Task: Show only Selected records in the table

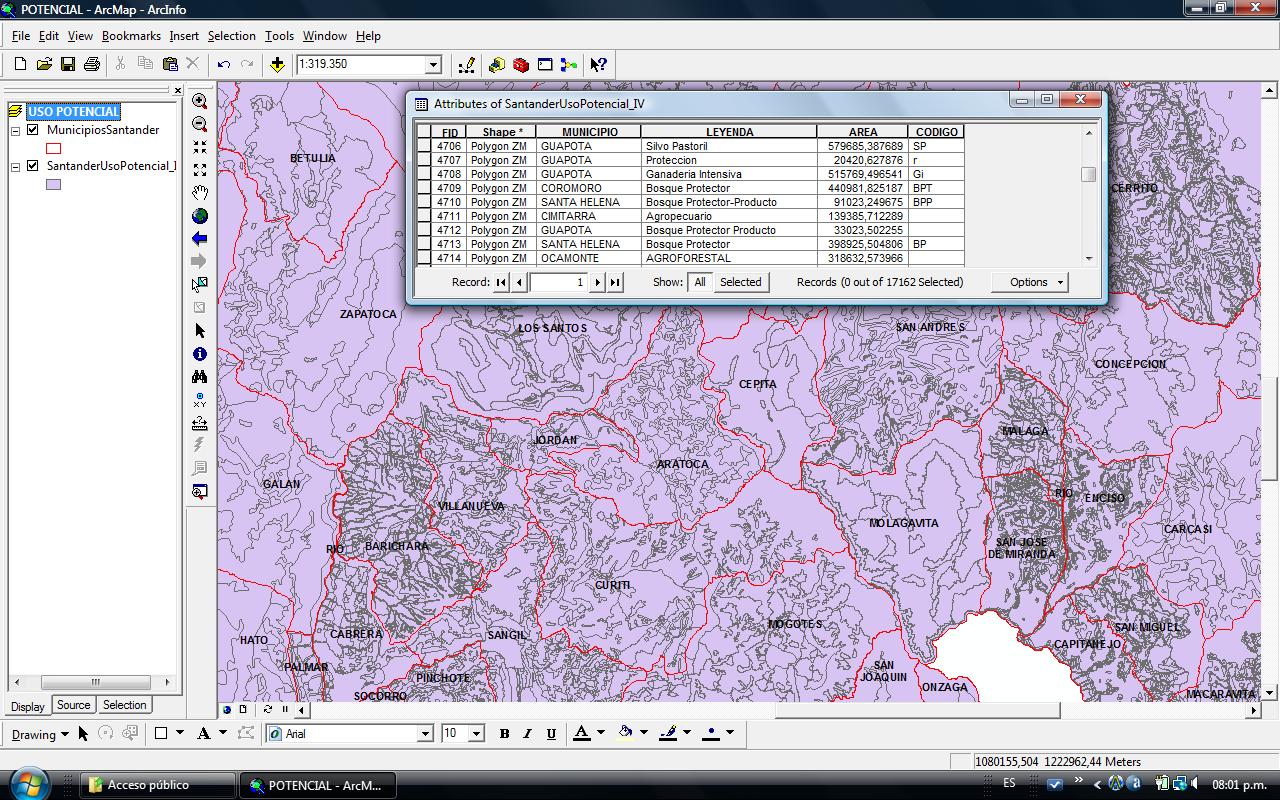Action: coord(741,282)
